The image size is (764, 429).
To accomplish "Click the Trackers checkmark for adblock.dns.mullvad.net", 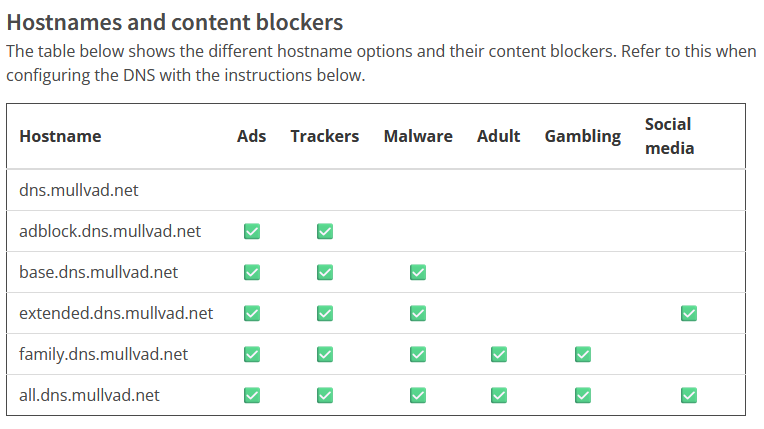I will pos(325,231).
